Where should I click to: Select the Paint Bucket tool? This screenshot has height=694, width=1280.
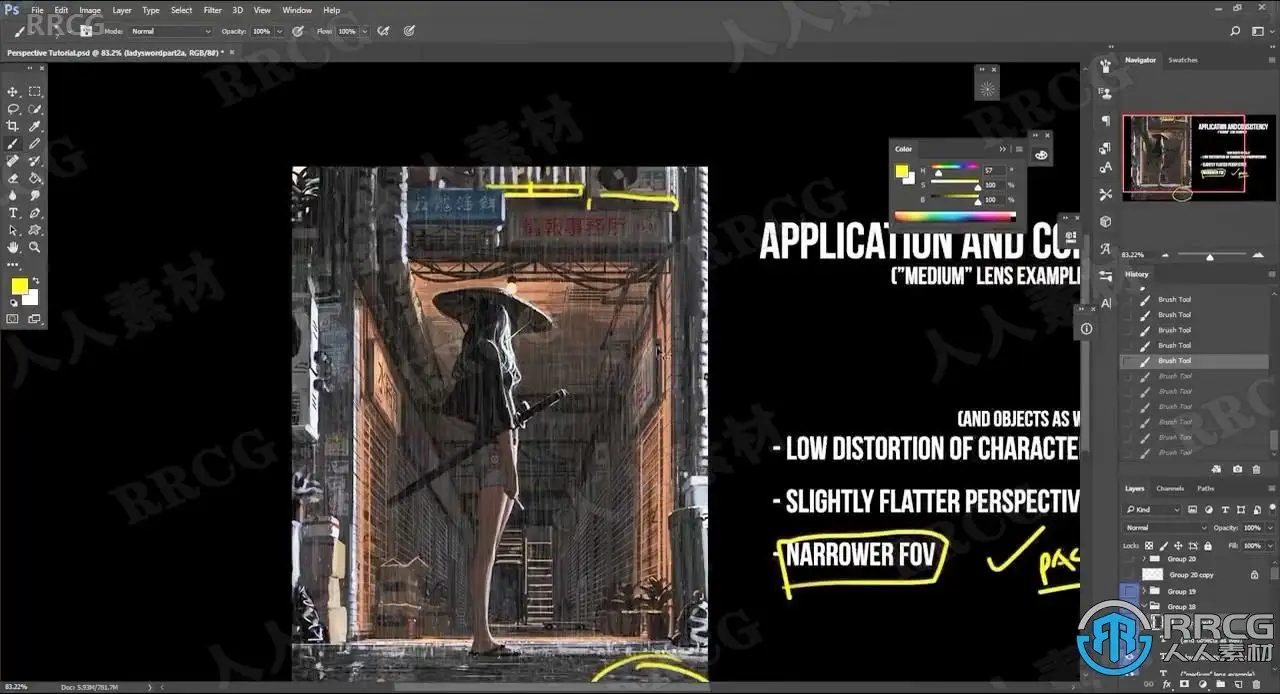pos(35,178)
